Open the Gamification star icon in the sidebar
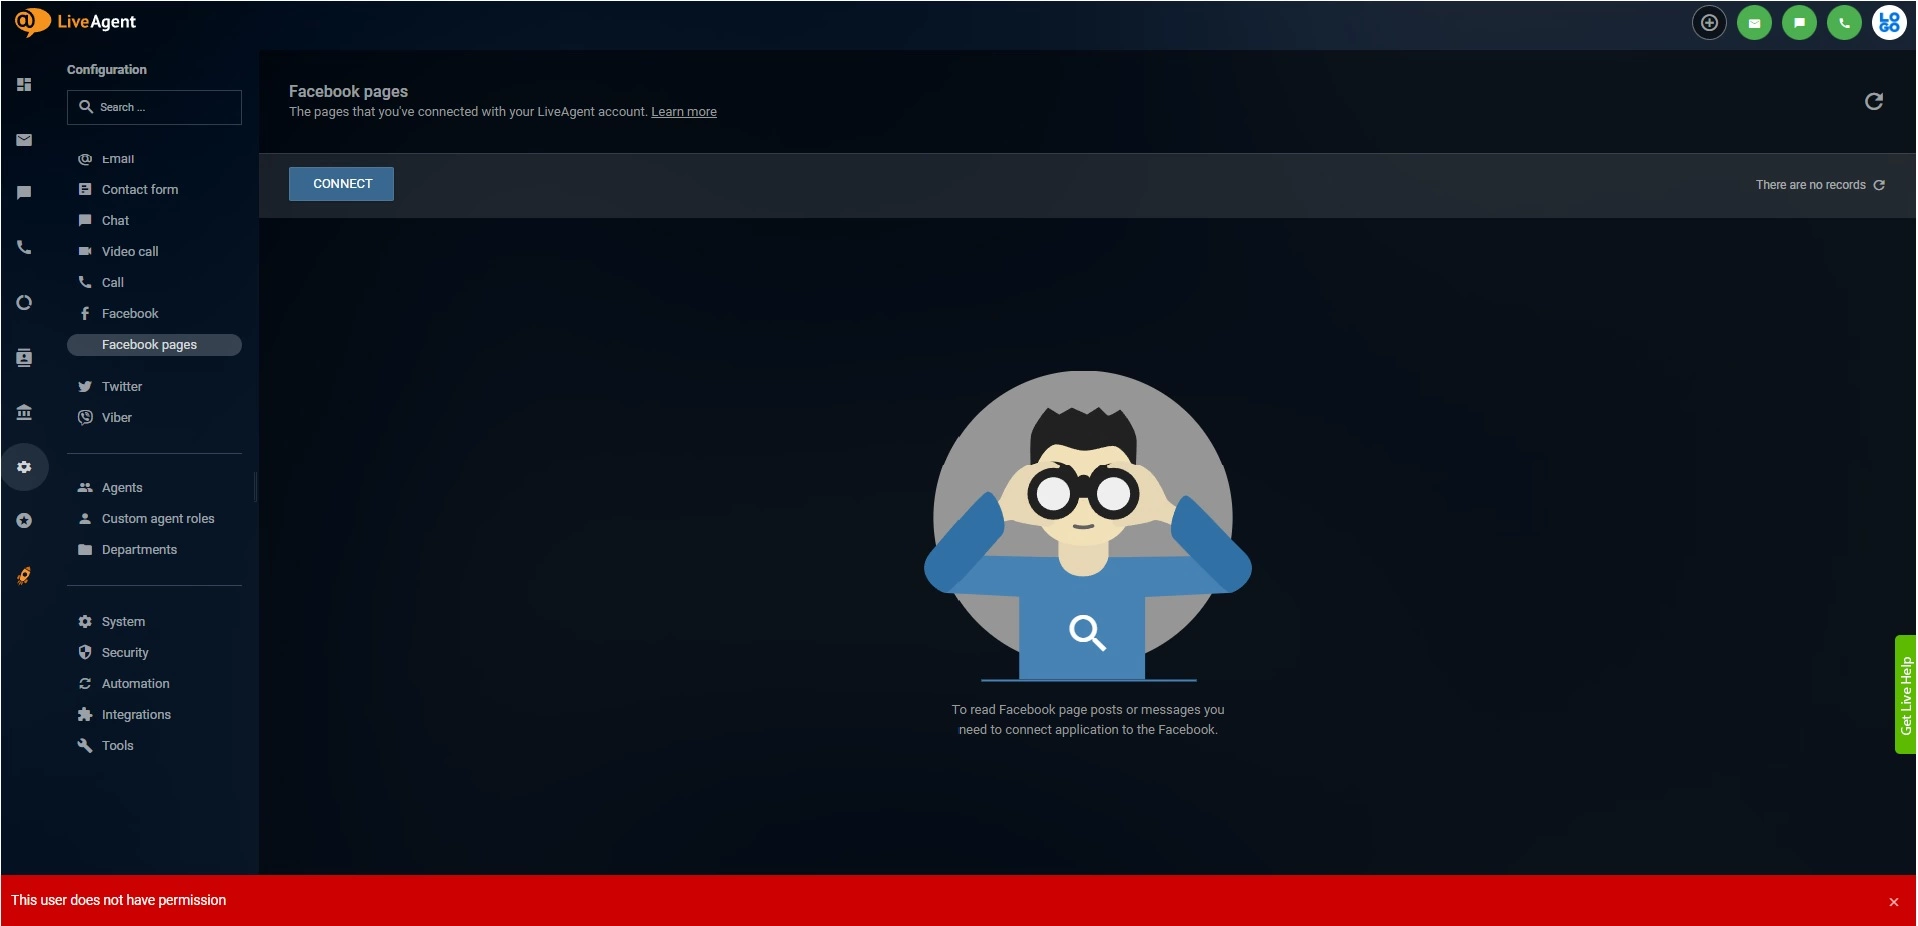Image resolution: width=1918 pixels, height=926 pixels. pyautogui.click(x=24, y=521)
